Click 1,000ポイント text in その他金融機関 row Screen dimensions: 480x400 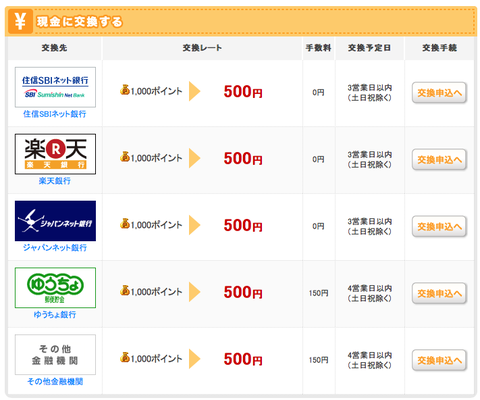pos(156,359)
